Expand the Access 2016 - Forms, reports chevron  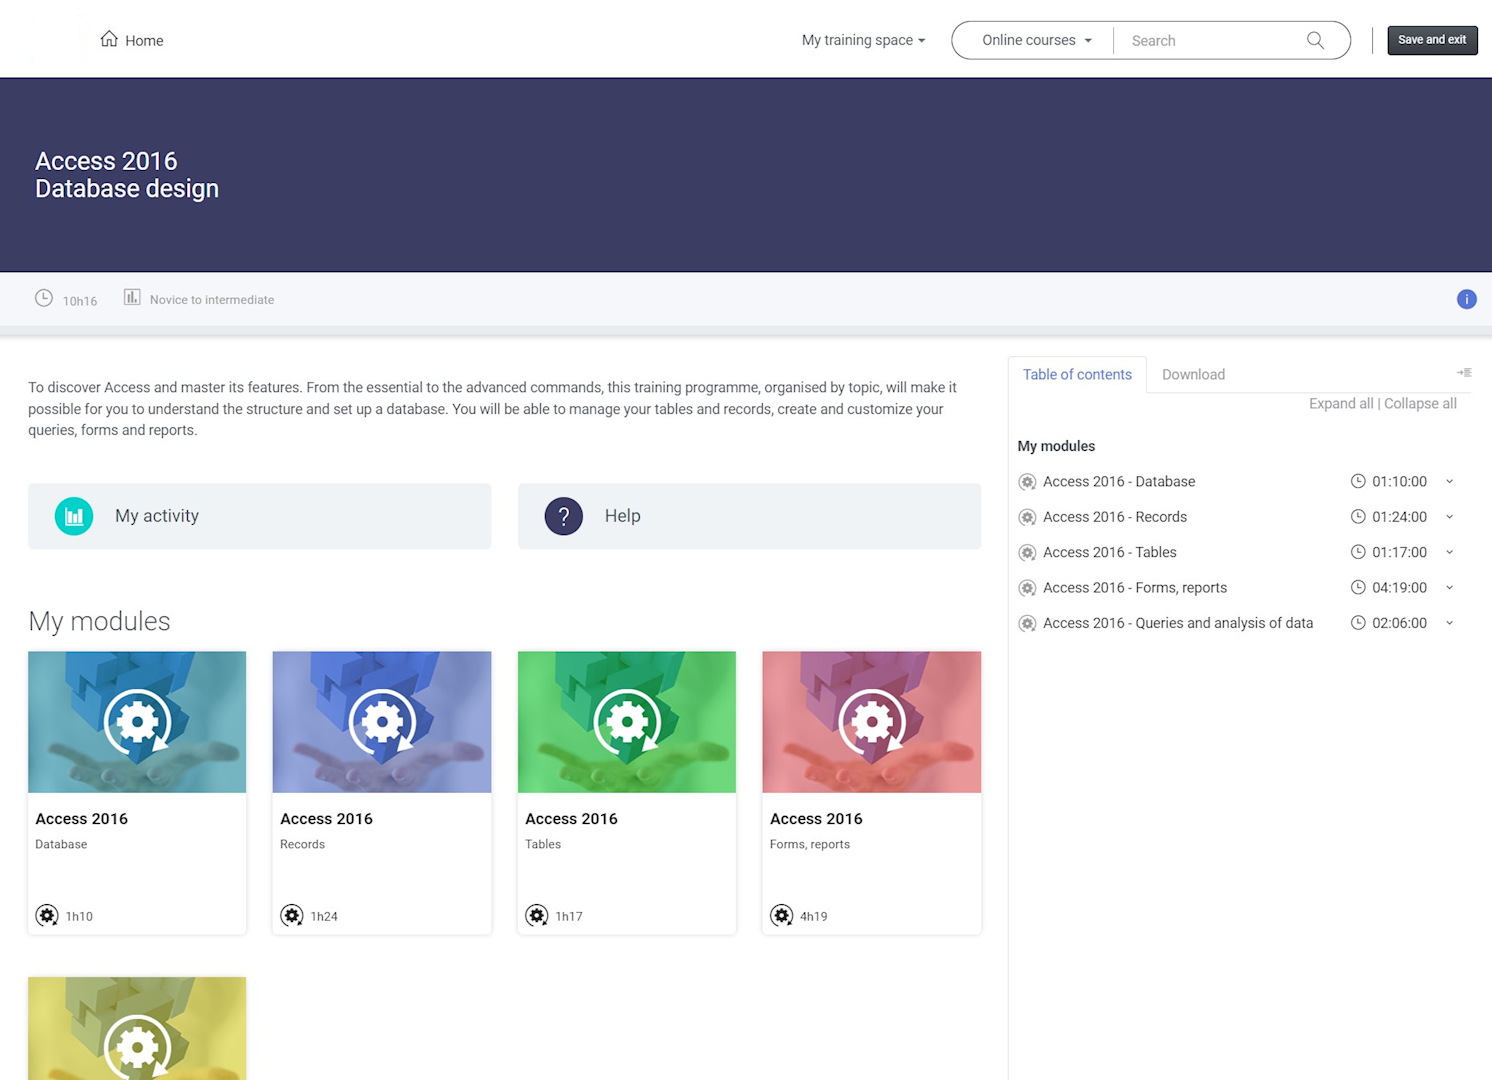click(x=1449, y=588)
